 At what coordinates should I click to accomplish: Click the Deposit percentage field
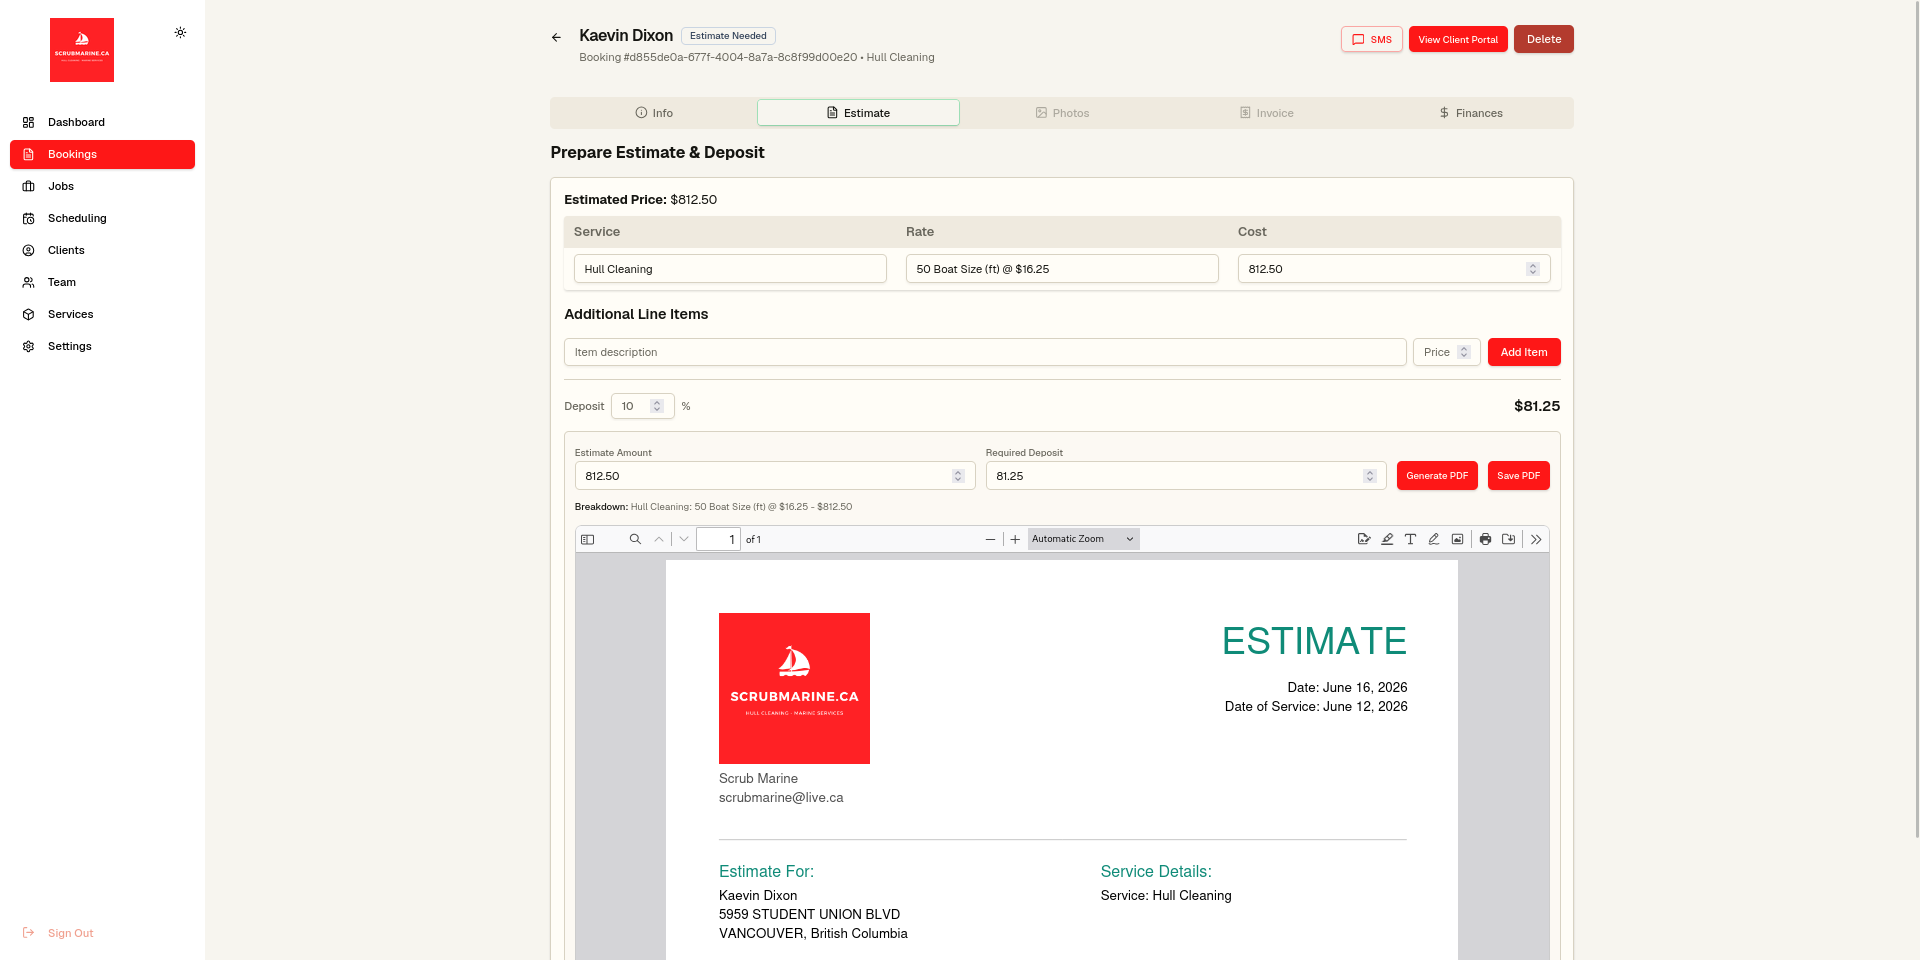coord(642,406)
